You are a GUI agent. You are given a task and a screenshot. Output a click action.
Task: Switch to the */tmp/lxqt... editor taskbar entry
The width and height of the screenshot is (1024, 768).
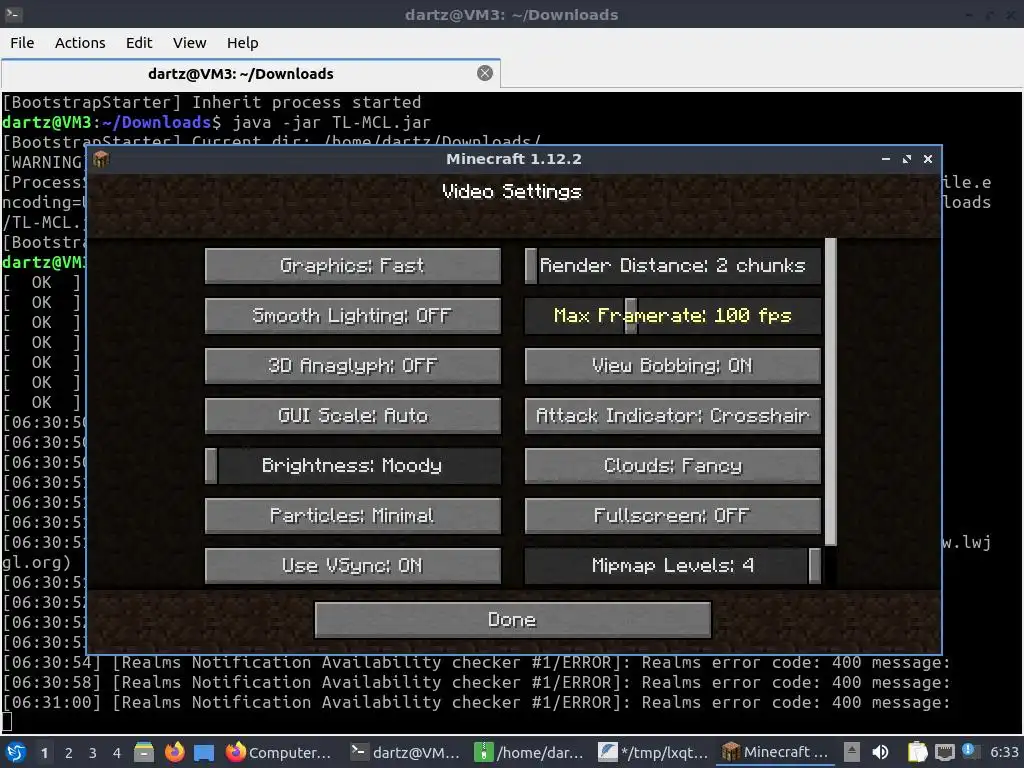pyautogui.click(x=653, y=752)
